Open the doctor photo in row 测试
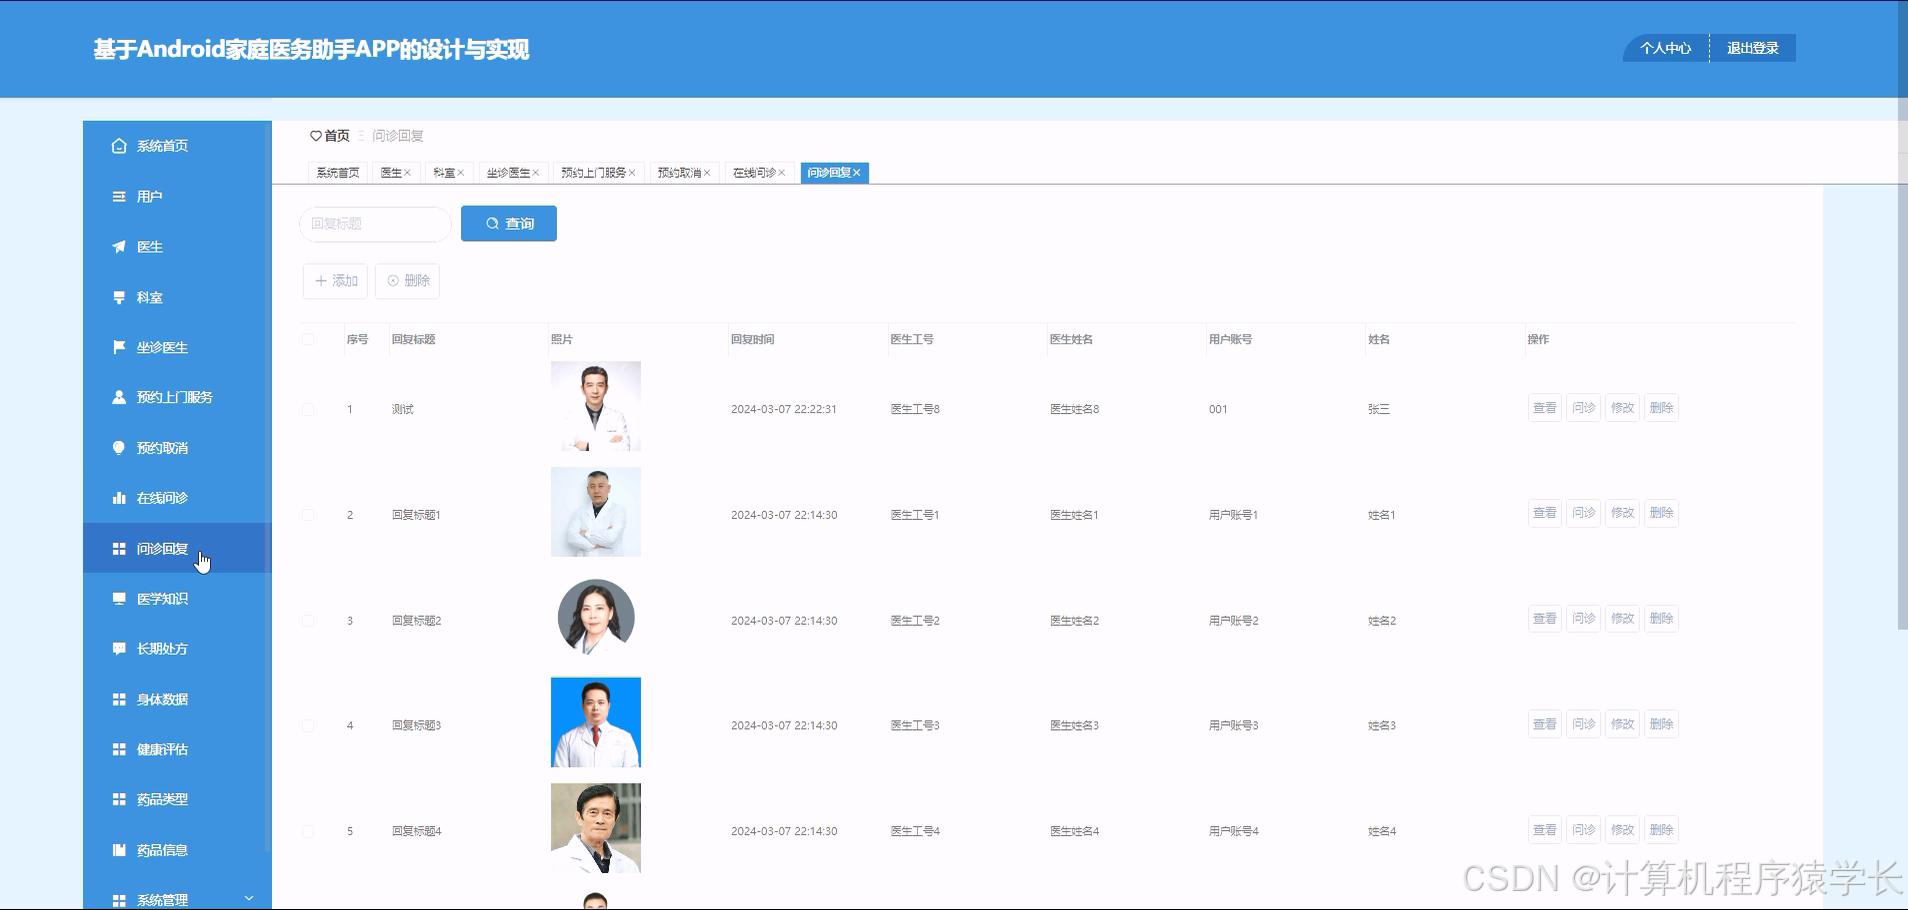This screenshot has width=1908, height=910. [596, 406]
